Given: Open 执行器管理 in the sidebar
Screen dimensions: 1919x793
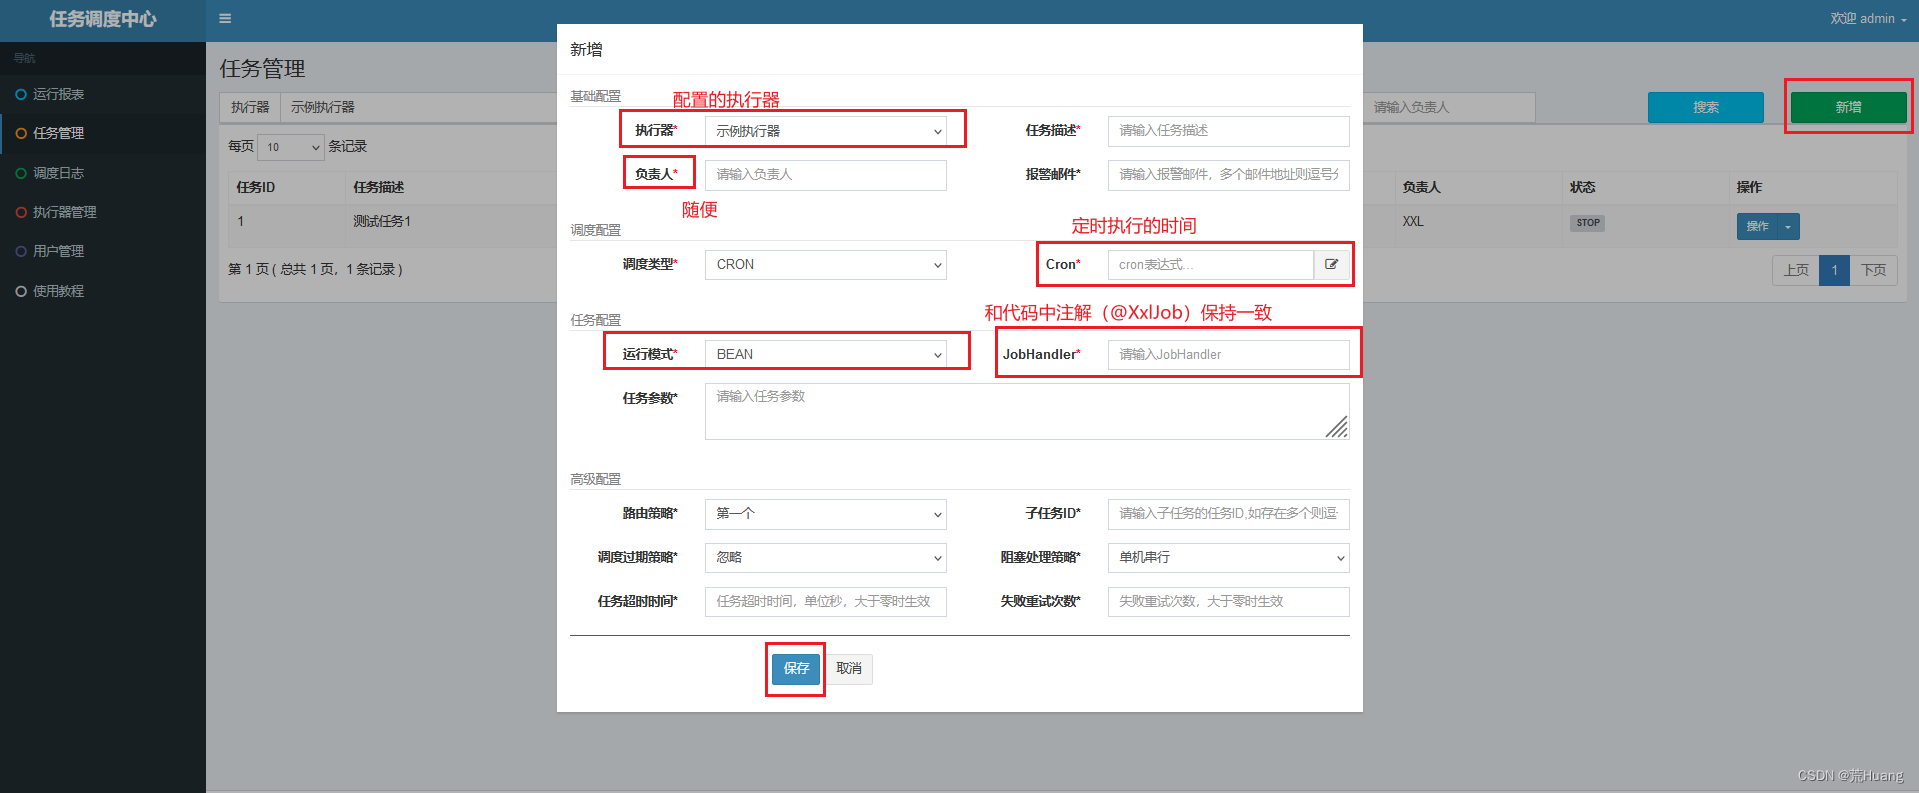Looking at the screenshot, I should [103, 212].
